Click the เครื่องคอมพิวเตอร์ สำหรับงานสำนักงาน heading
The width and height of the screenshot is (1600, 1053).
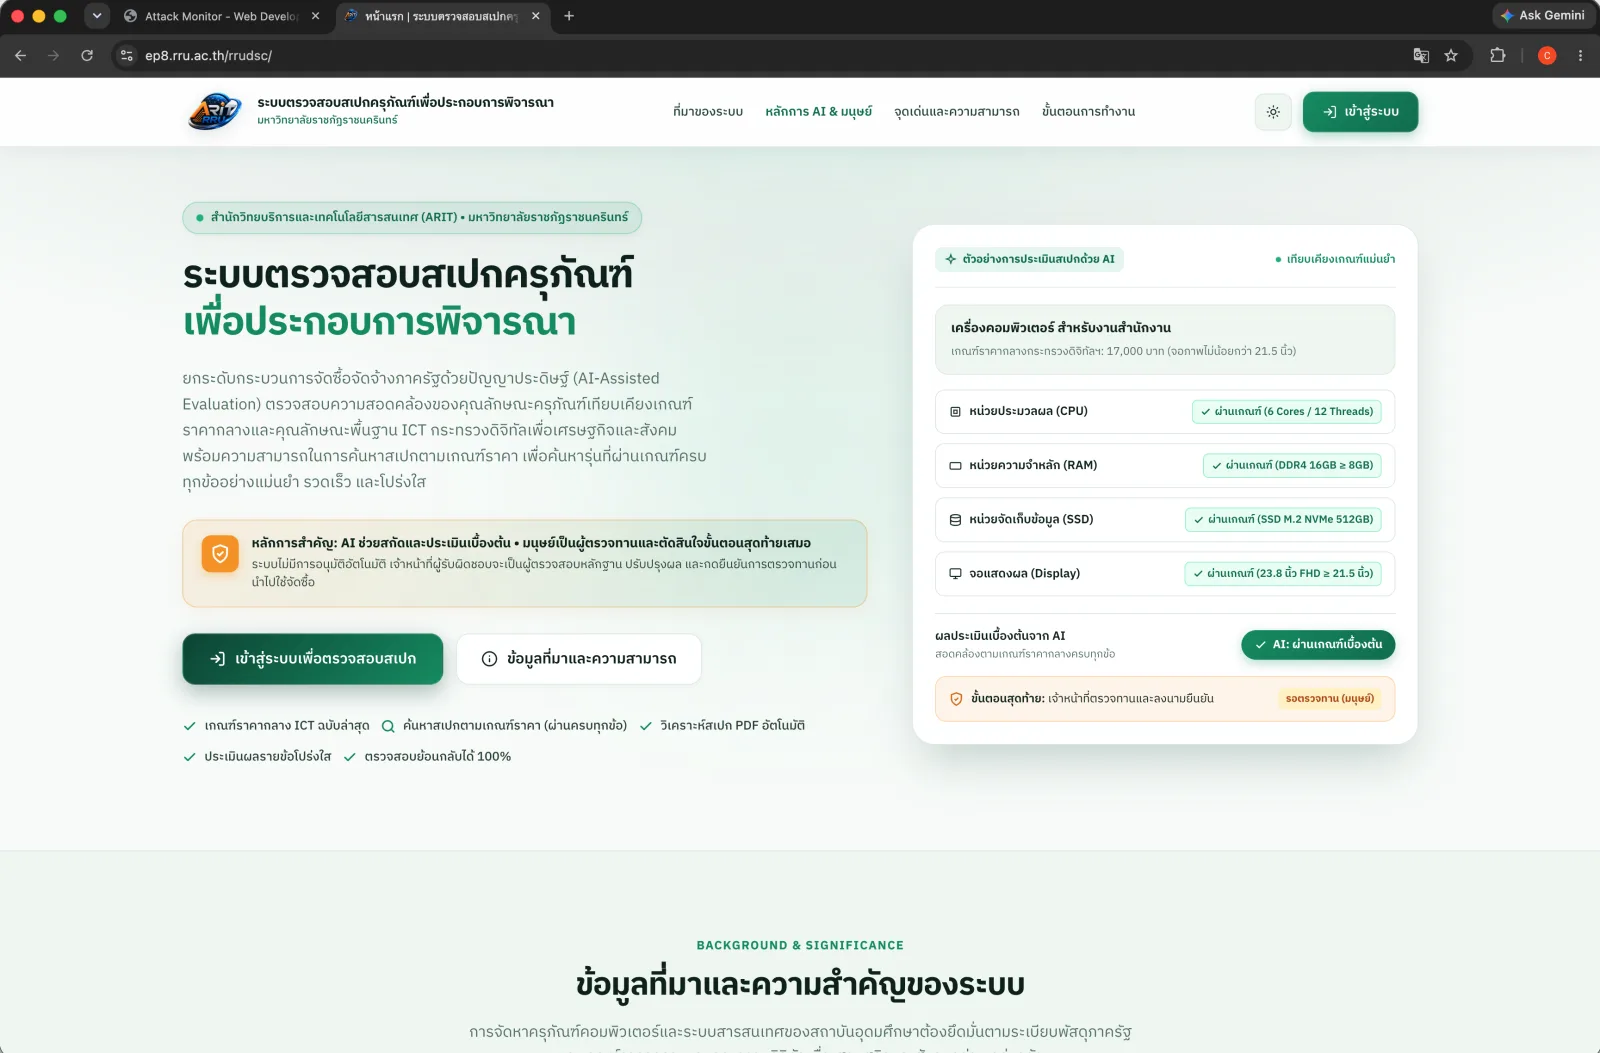click(1061, 328)
